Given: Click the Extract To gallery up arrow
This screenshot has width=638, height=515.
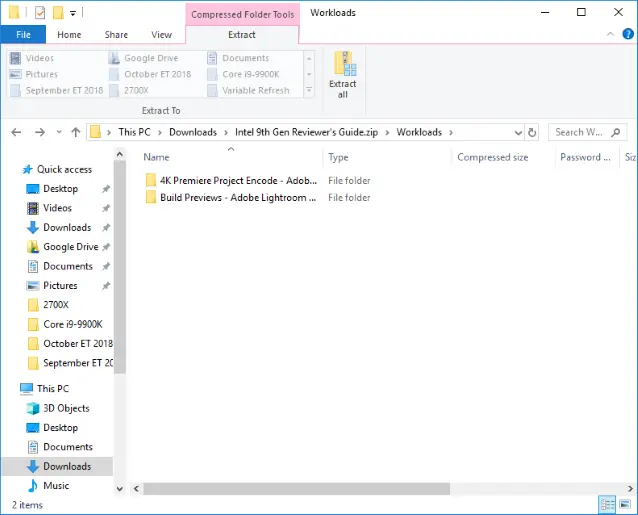Looking at the screenshot, I should 309,59.
